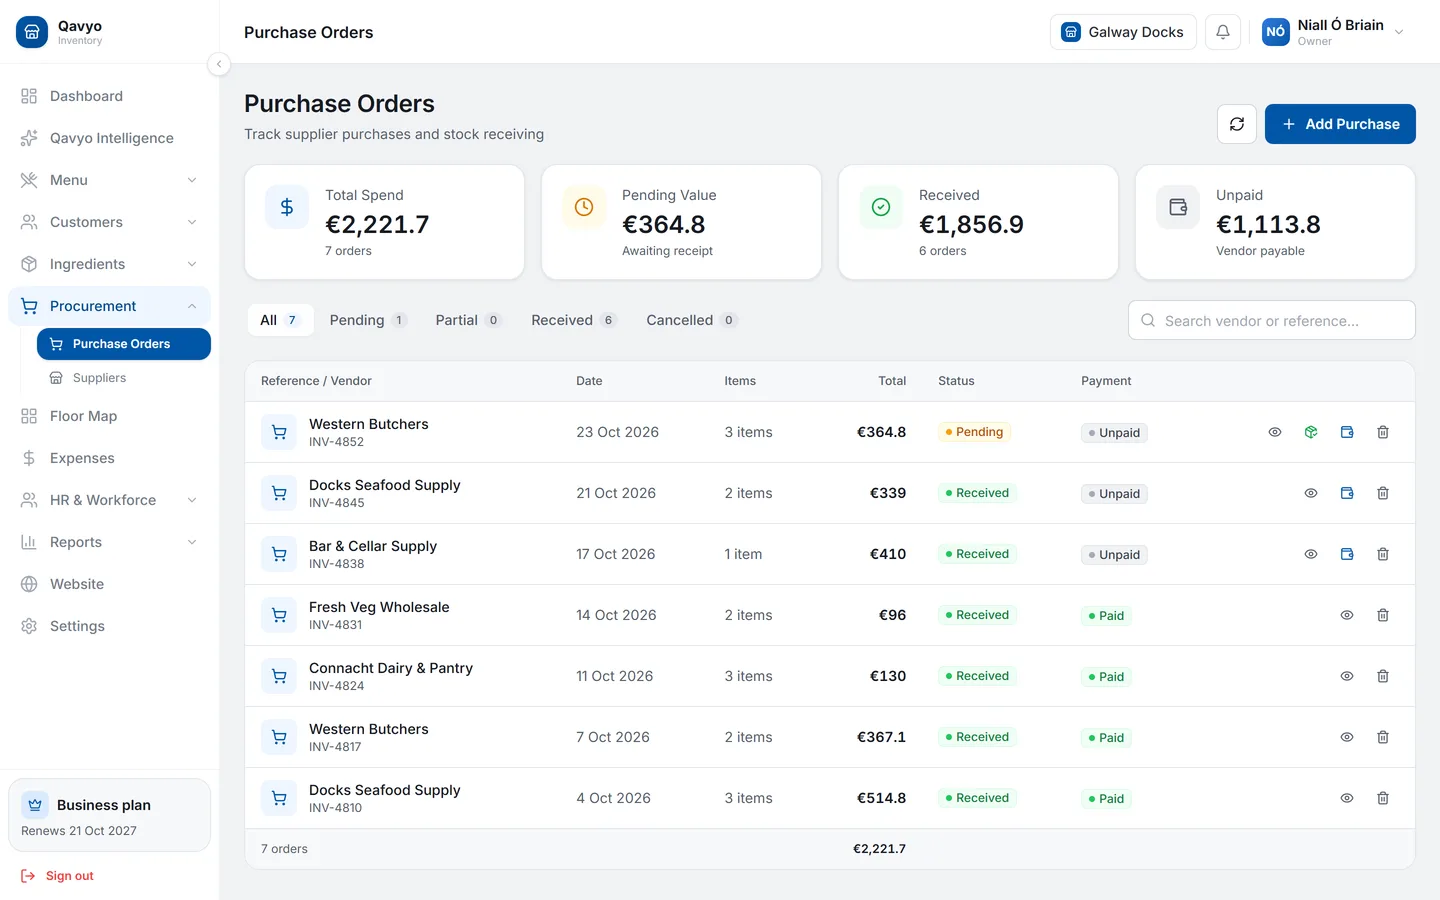The width and height of the screenshot is (1440, 900).
Task: Open Suppliers in the sidebar
Action: [124, 378]
